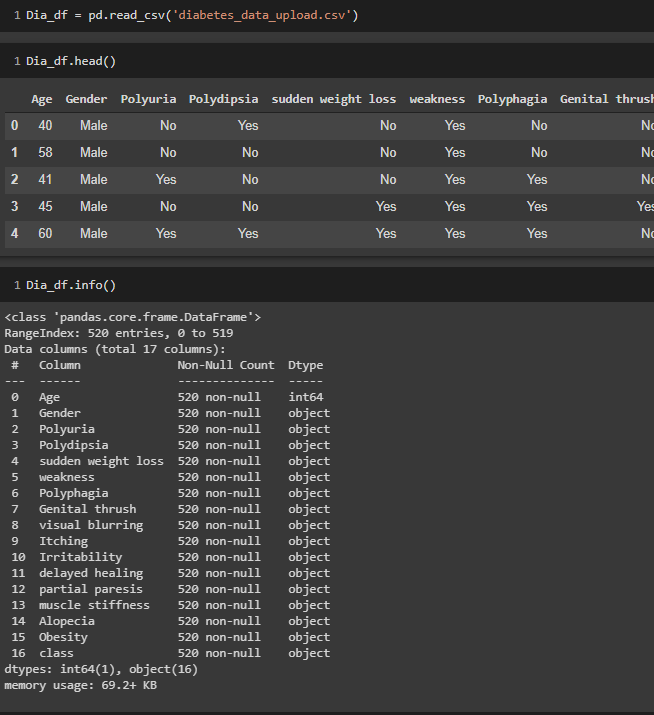654x715 pixels.
Task: Click weakness Yes in the age 60 row
Action: tap(455, 233)
